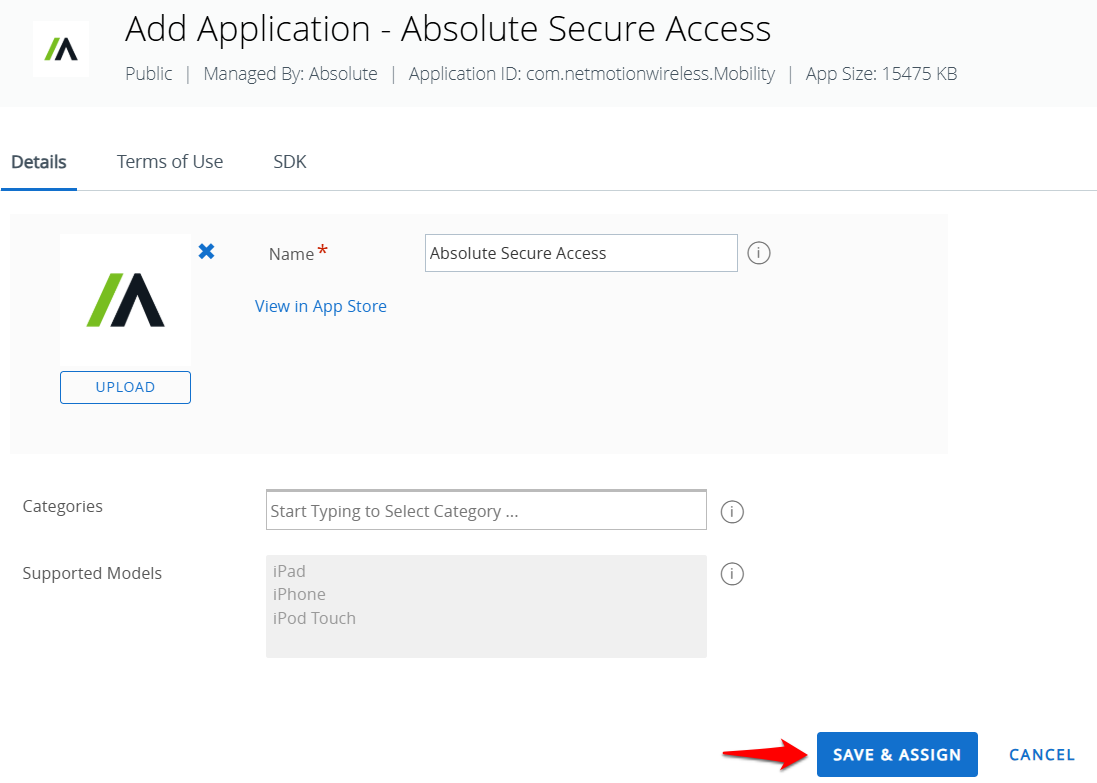Click the CANCEL button
The image size is (1097, 783).
pos(1041,754)
